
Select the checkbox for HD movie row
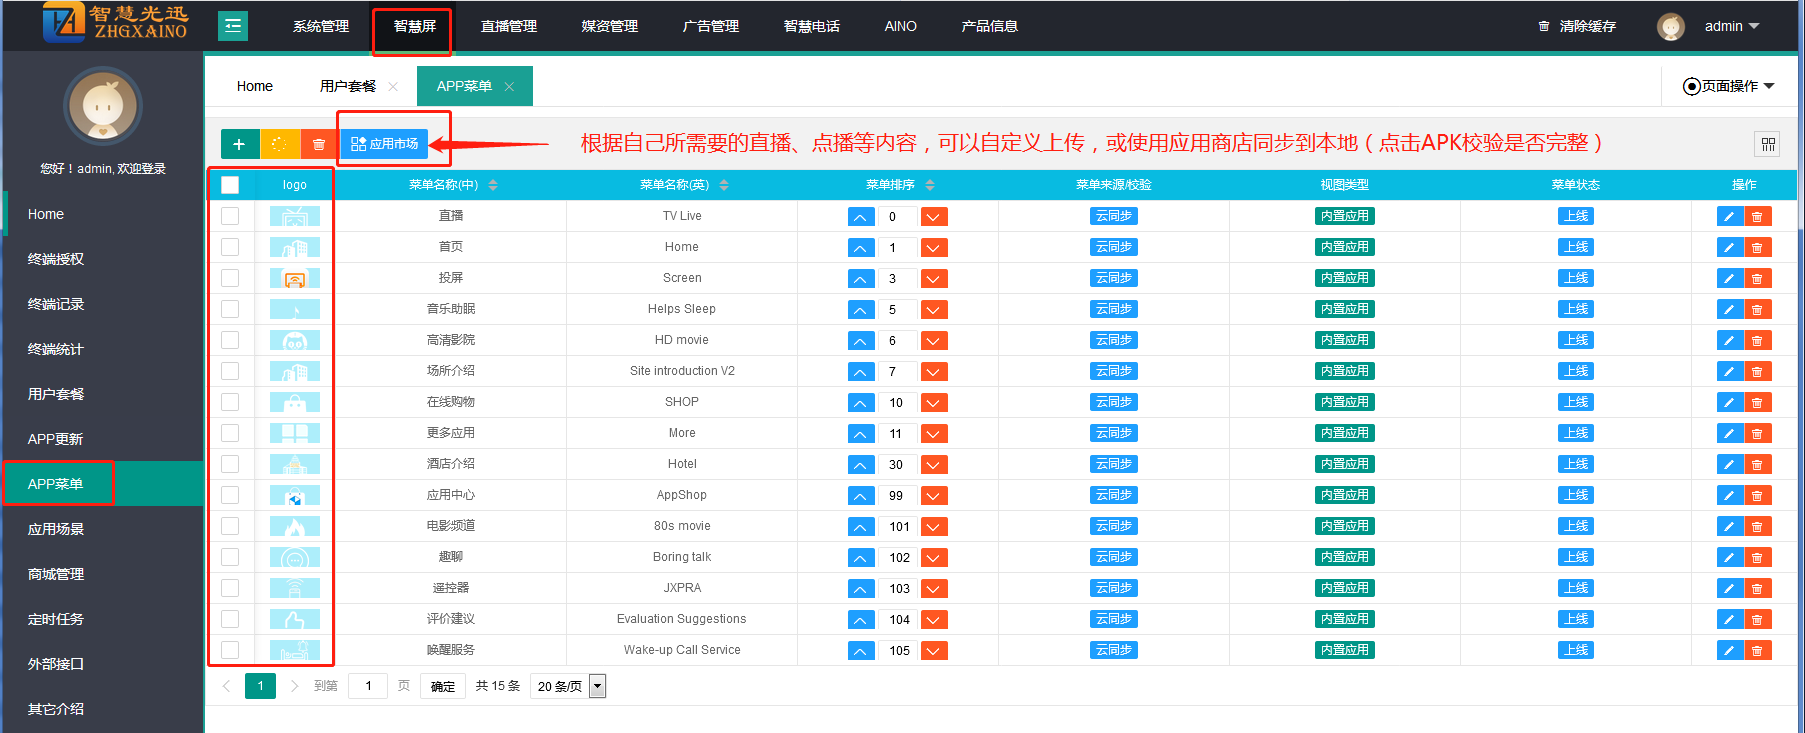pos(230,340)
